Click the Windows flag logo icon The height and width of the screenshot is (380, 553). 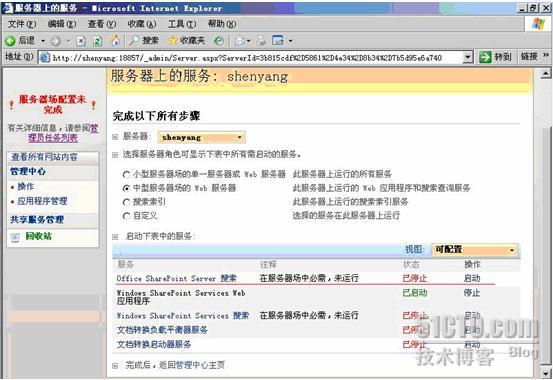point(537,24)
